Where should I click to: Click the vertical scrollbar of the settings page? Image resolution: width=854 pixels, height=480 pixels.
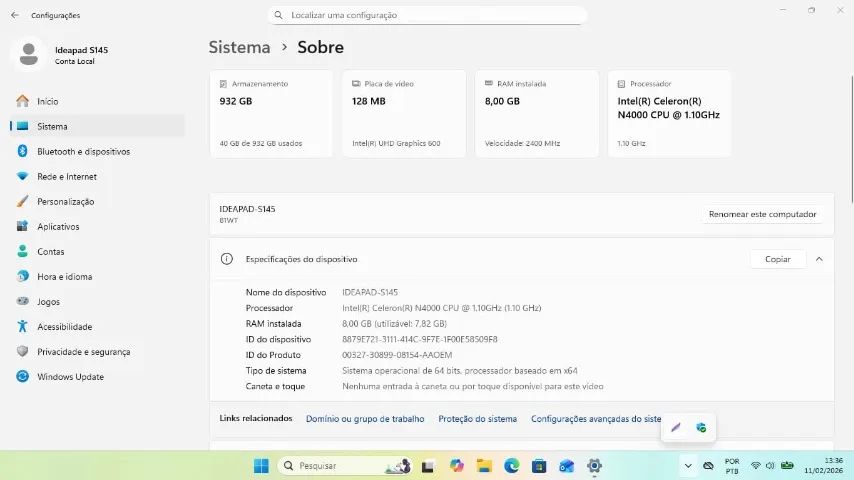(851, 139)
